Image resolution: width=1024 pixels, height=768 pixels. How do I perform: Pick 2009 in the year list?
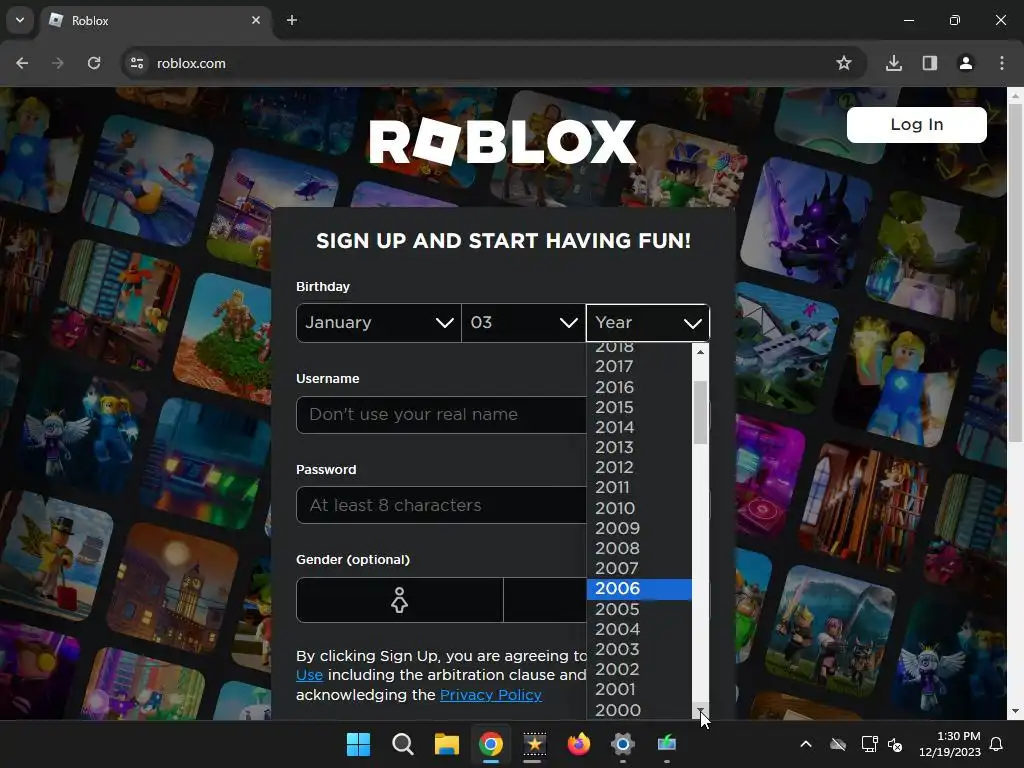point(639,528)
